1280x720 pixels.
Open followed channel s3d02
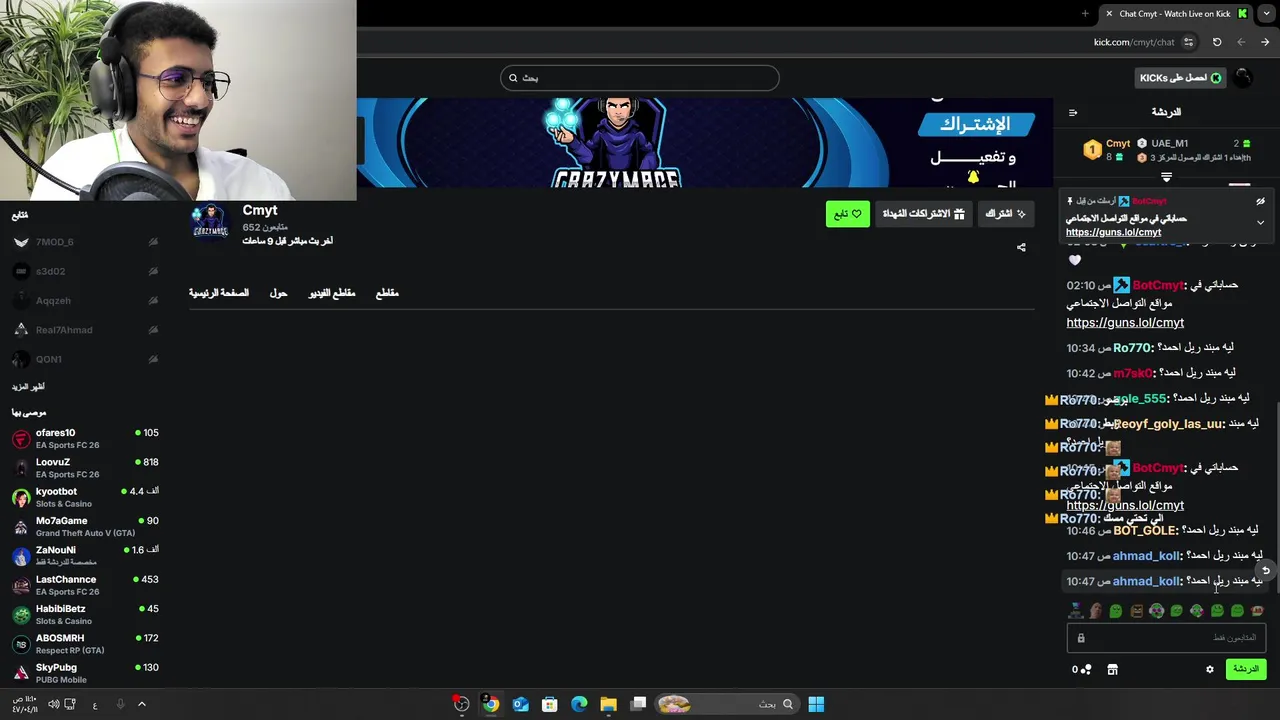tap(85, 271)
